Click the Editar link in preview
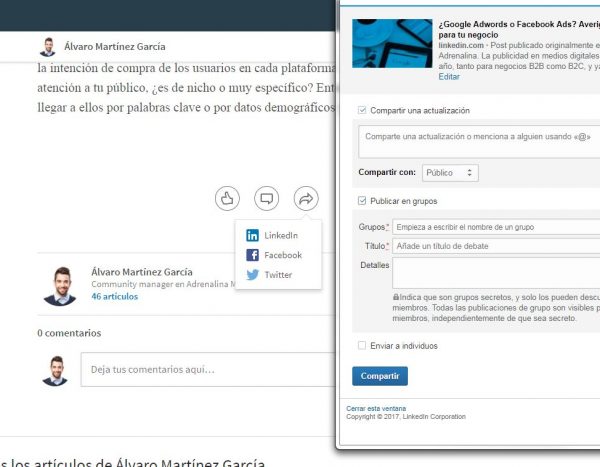Image resolution: width=600 pixels, height=467 pixels. [x=449, y=77]
